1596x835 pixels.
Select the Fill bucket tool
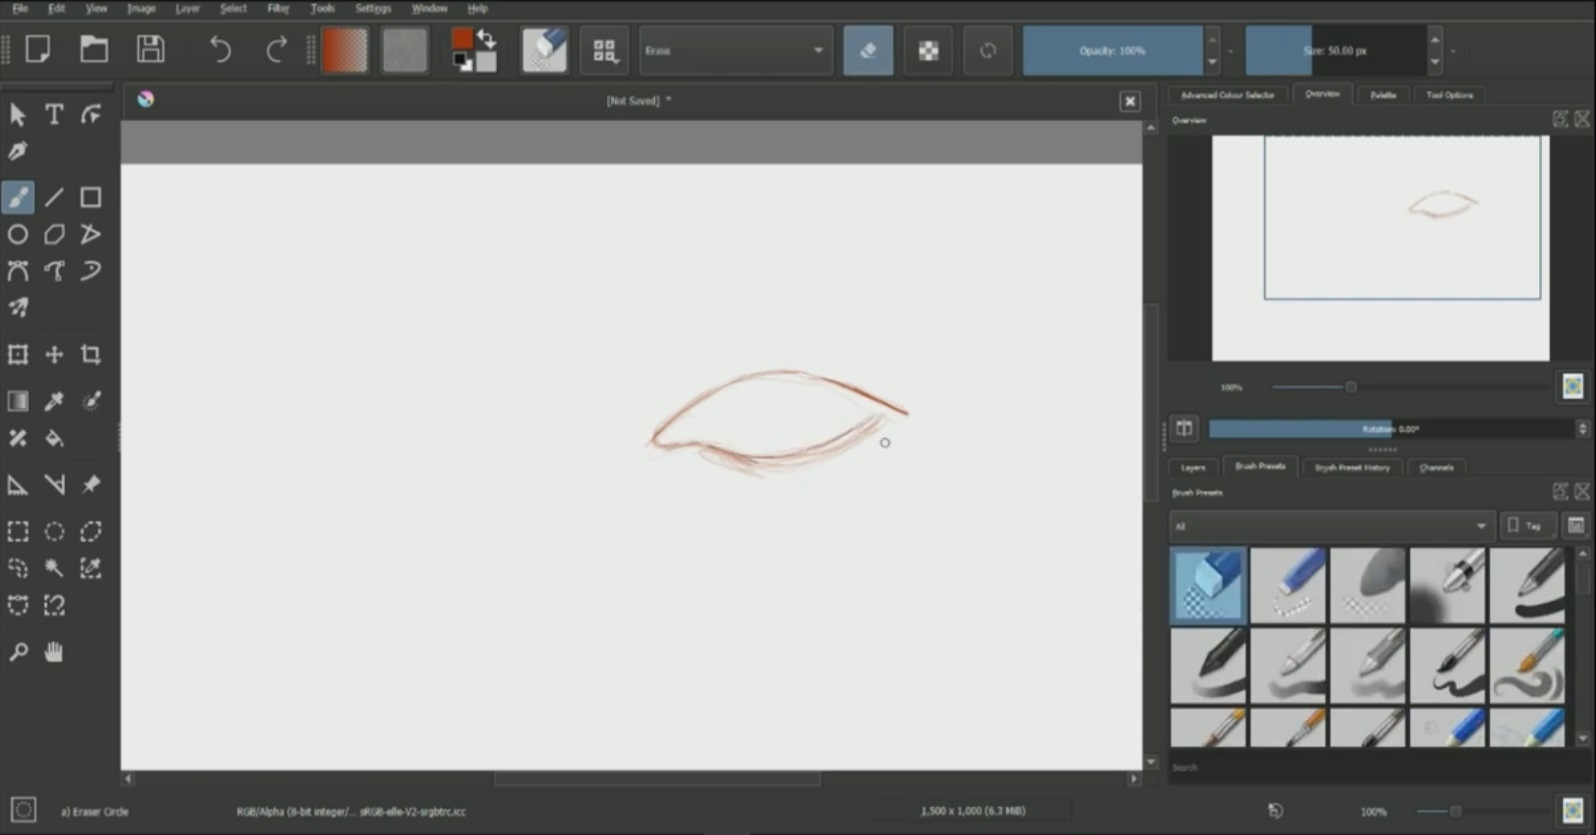[x=54, y=438]
